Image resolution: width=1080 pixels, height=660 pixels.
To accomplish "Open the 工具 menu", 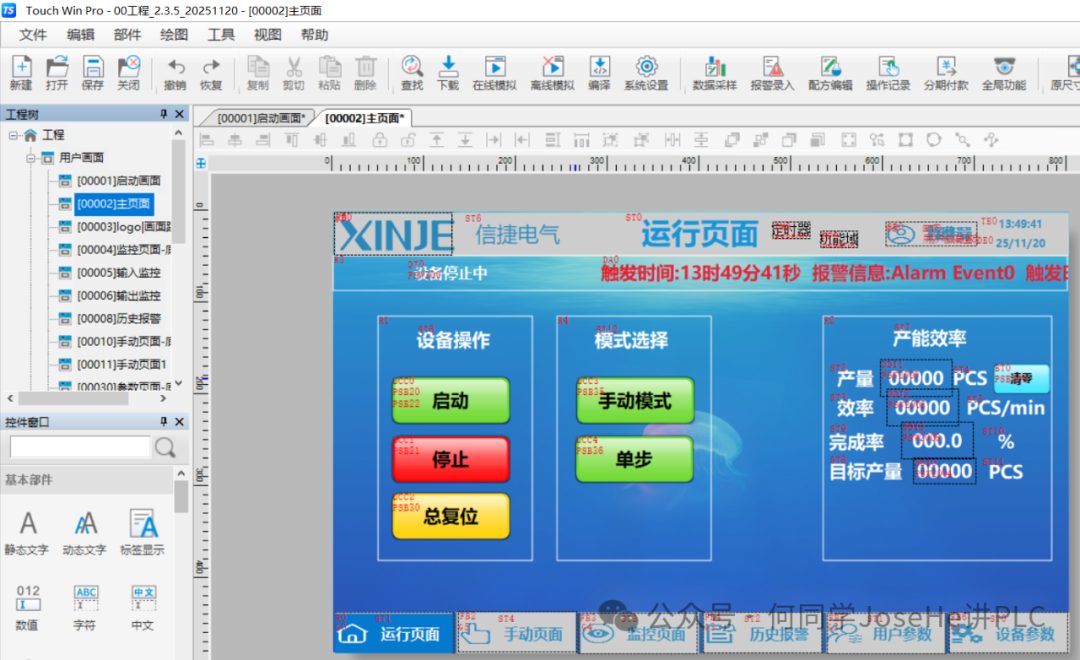I will point(221,34).
